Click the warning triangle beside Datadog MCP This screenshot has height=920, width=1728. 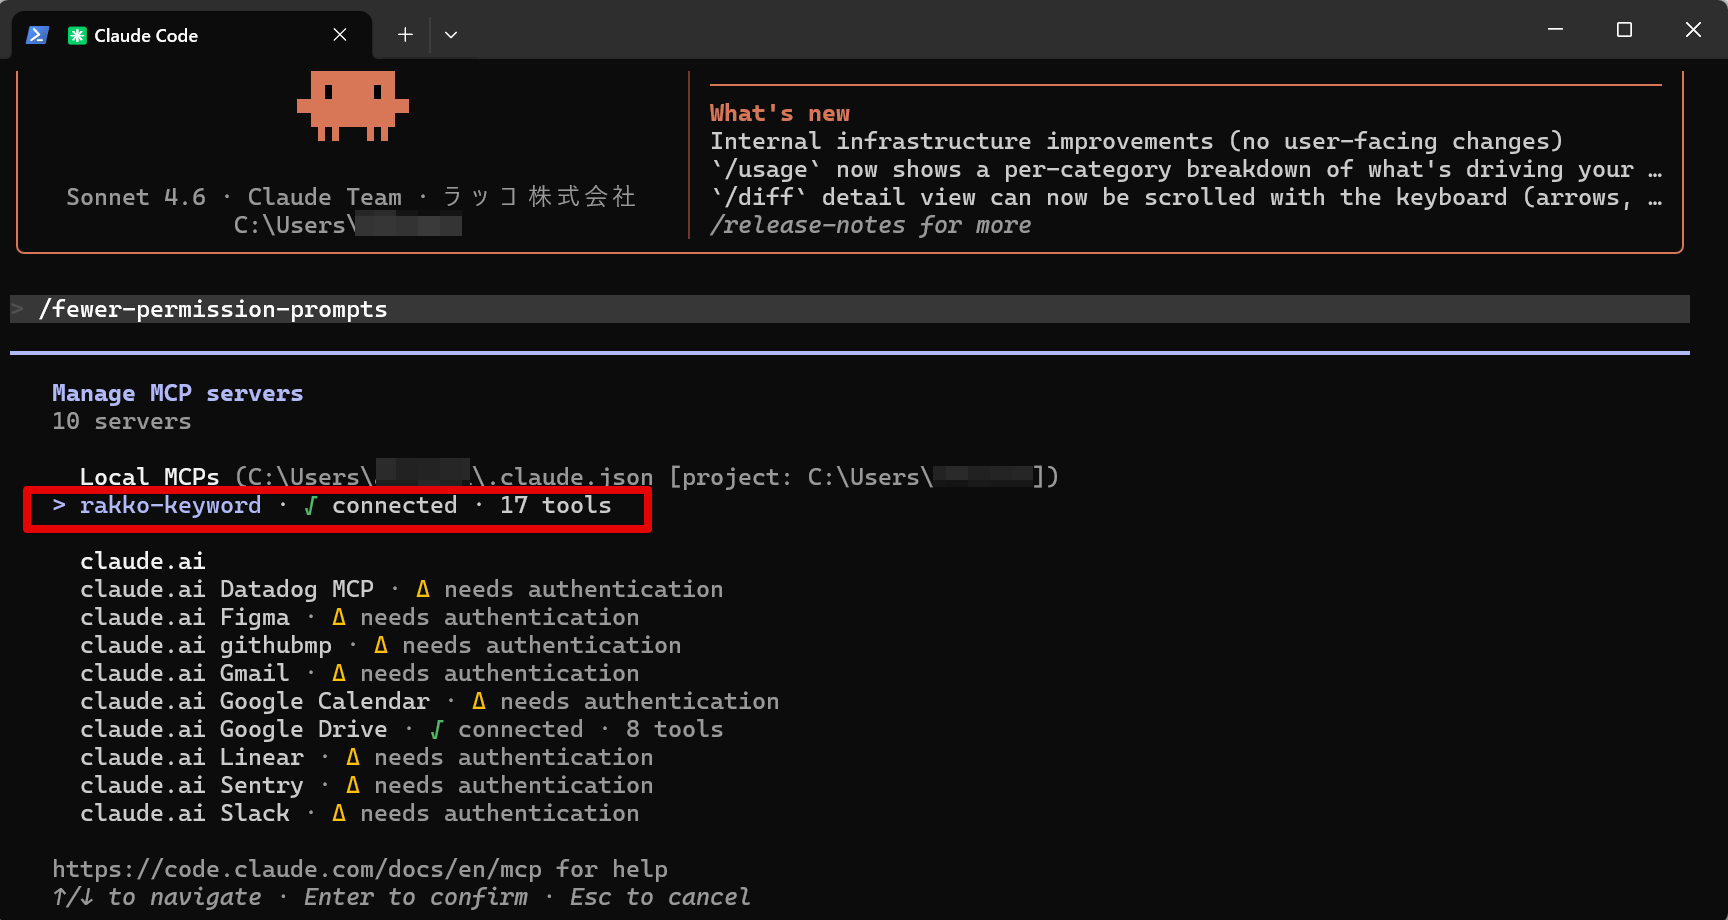[x=423, y=589]
